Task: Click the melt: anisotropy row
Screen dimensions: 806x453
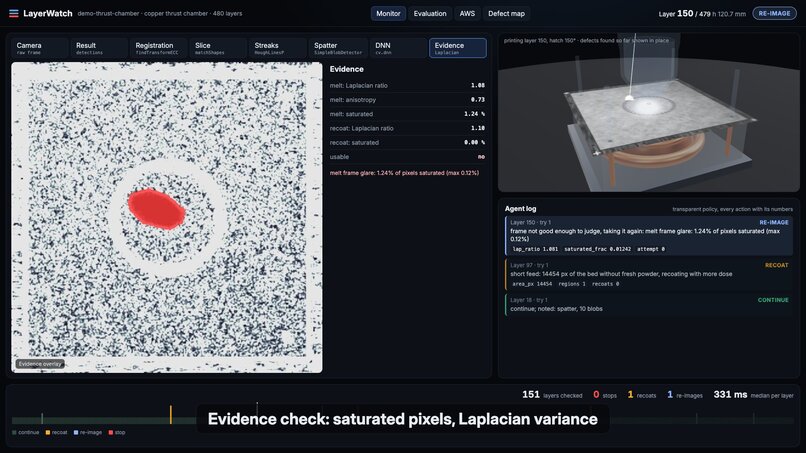Action: (x=407, y=100)
